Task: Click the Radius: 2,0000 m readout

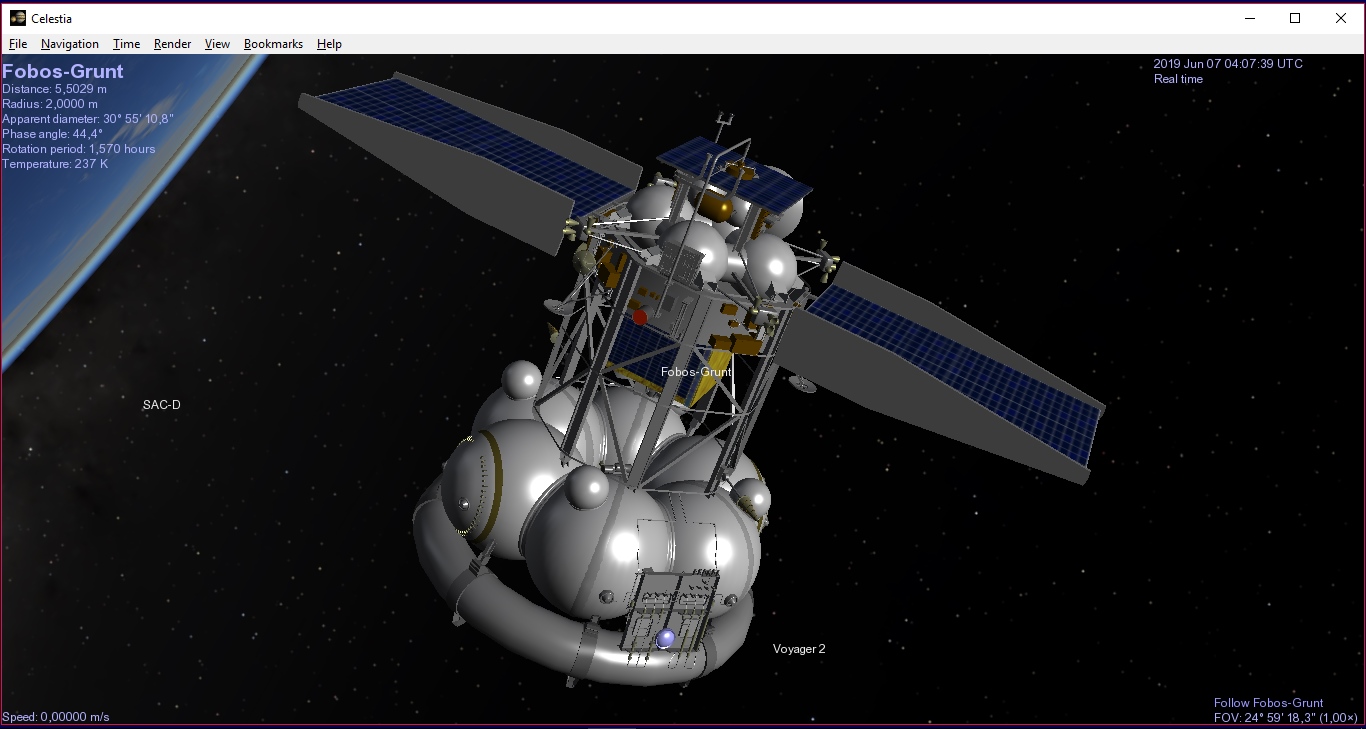Action: coord(50,104)
